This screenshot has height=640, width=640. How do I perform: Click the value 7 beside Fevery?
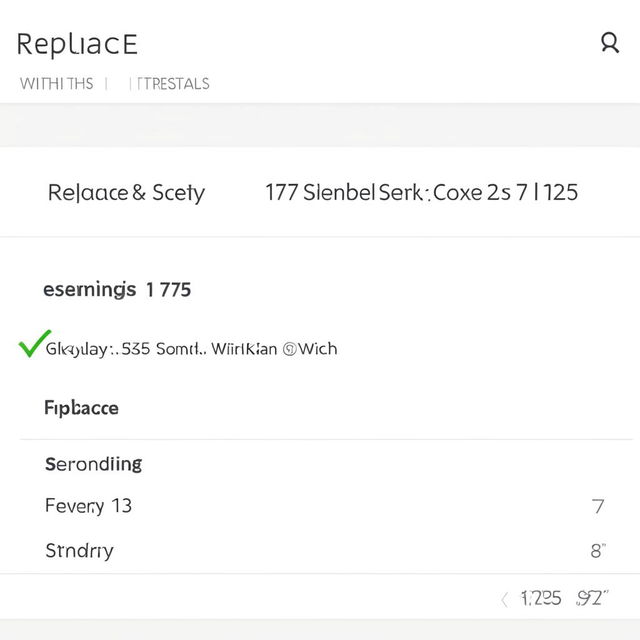(598, 507)
